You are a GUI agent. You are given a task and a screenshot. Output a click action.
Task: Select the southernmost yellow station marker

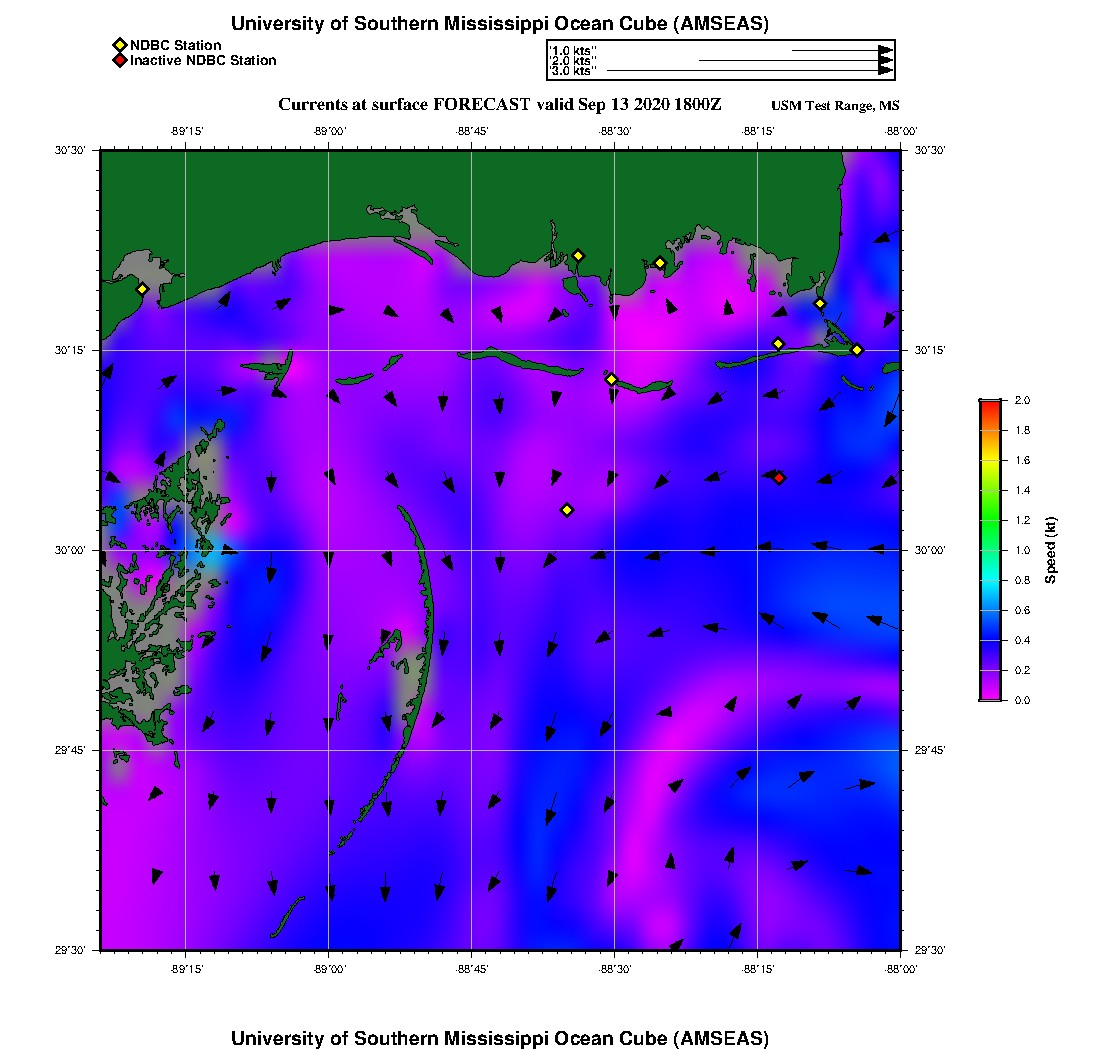567,510
